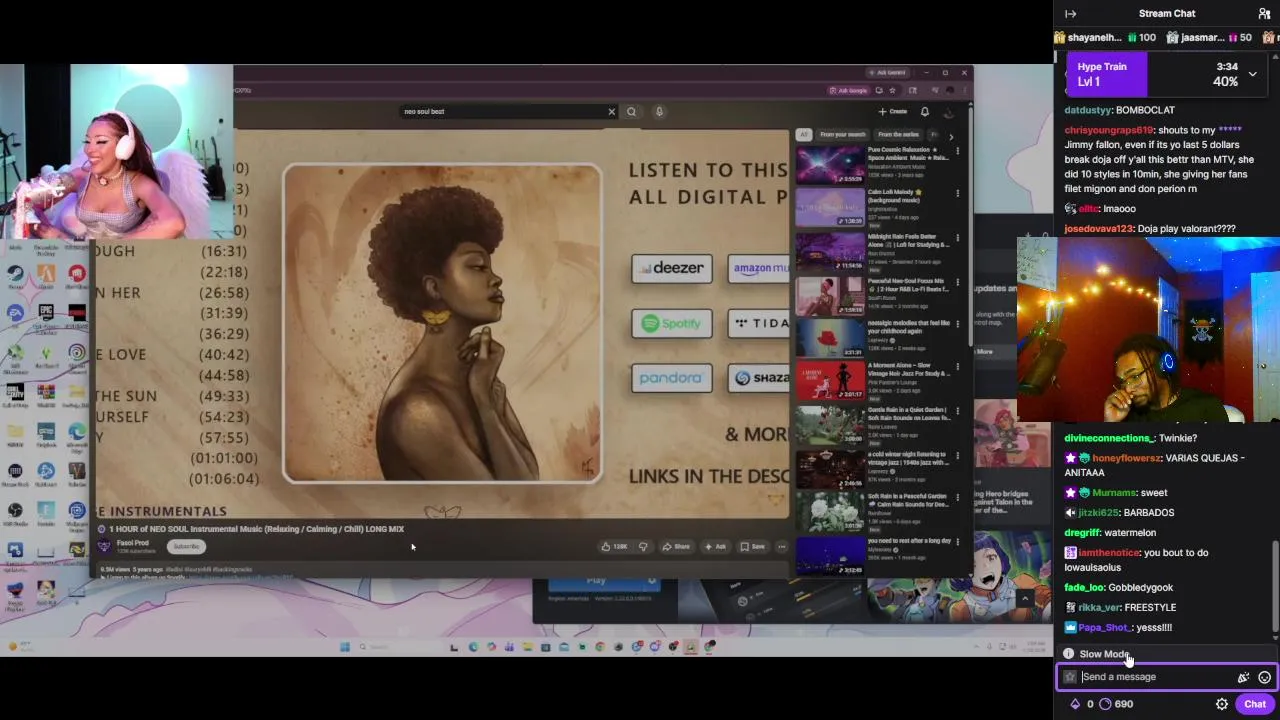Click YouTube voice search microphone icon
The width and height of the screenshot is (1280, 720).
pos(659,112)
